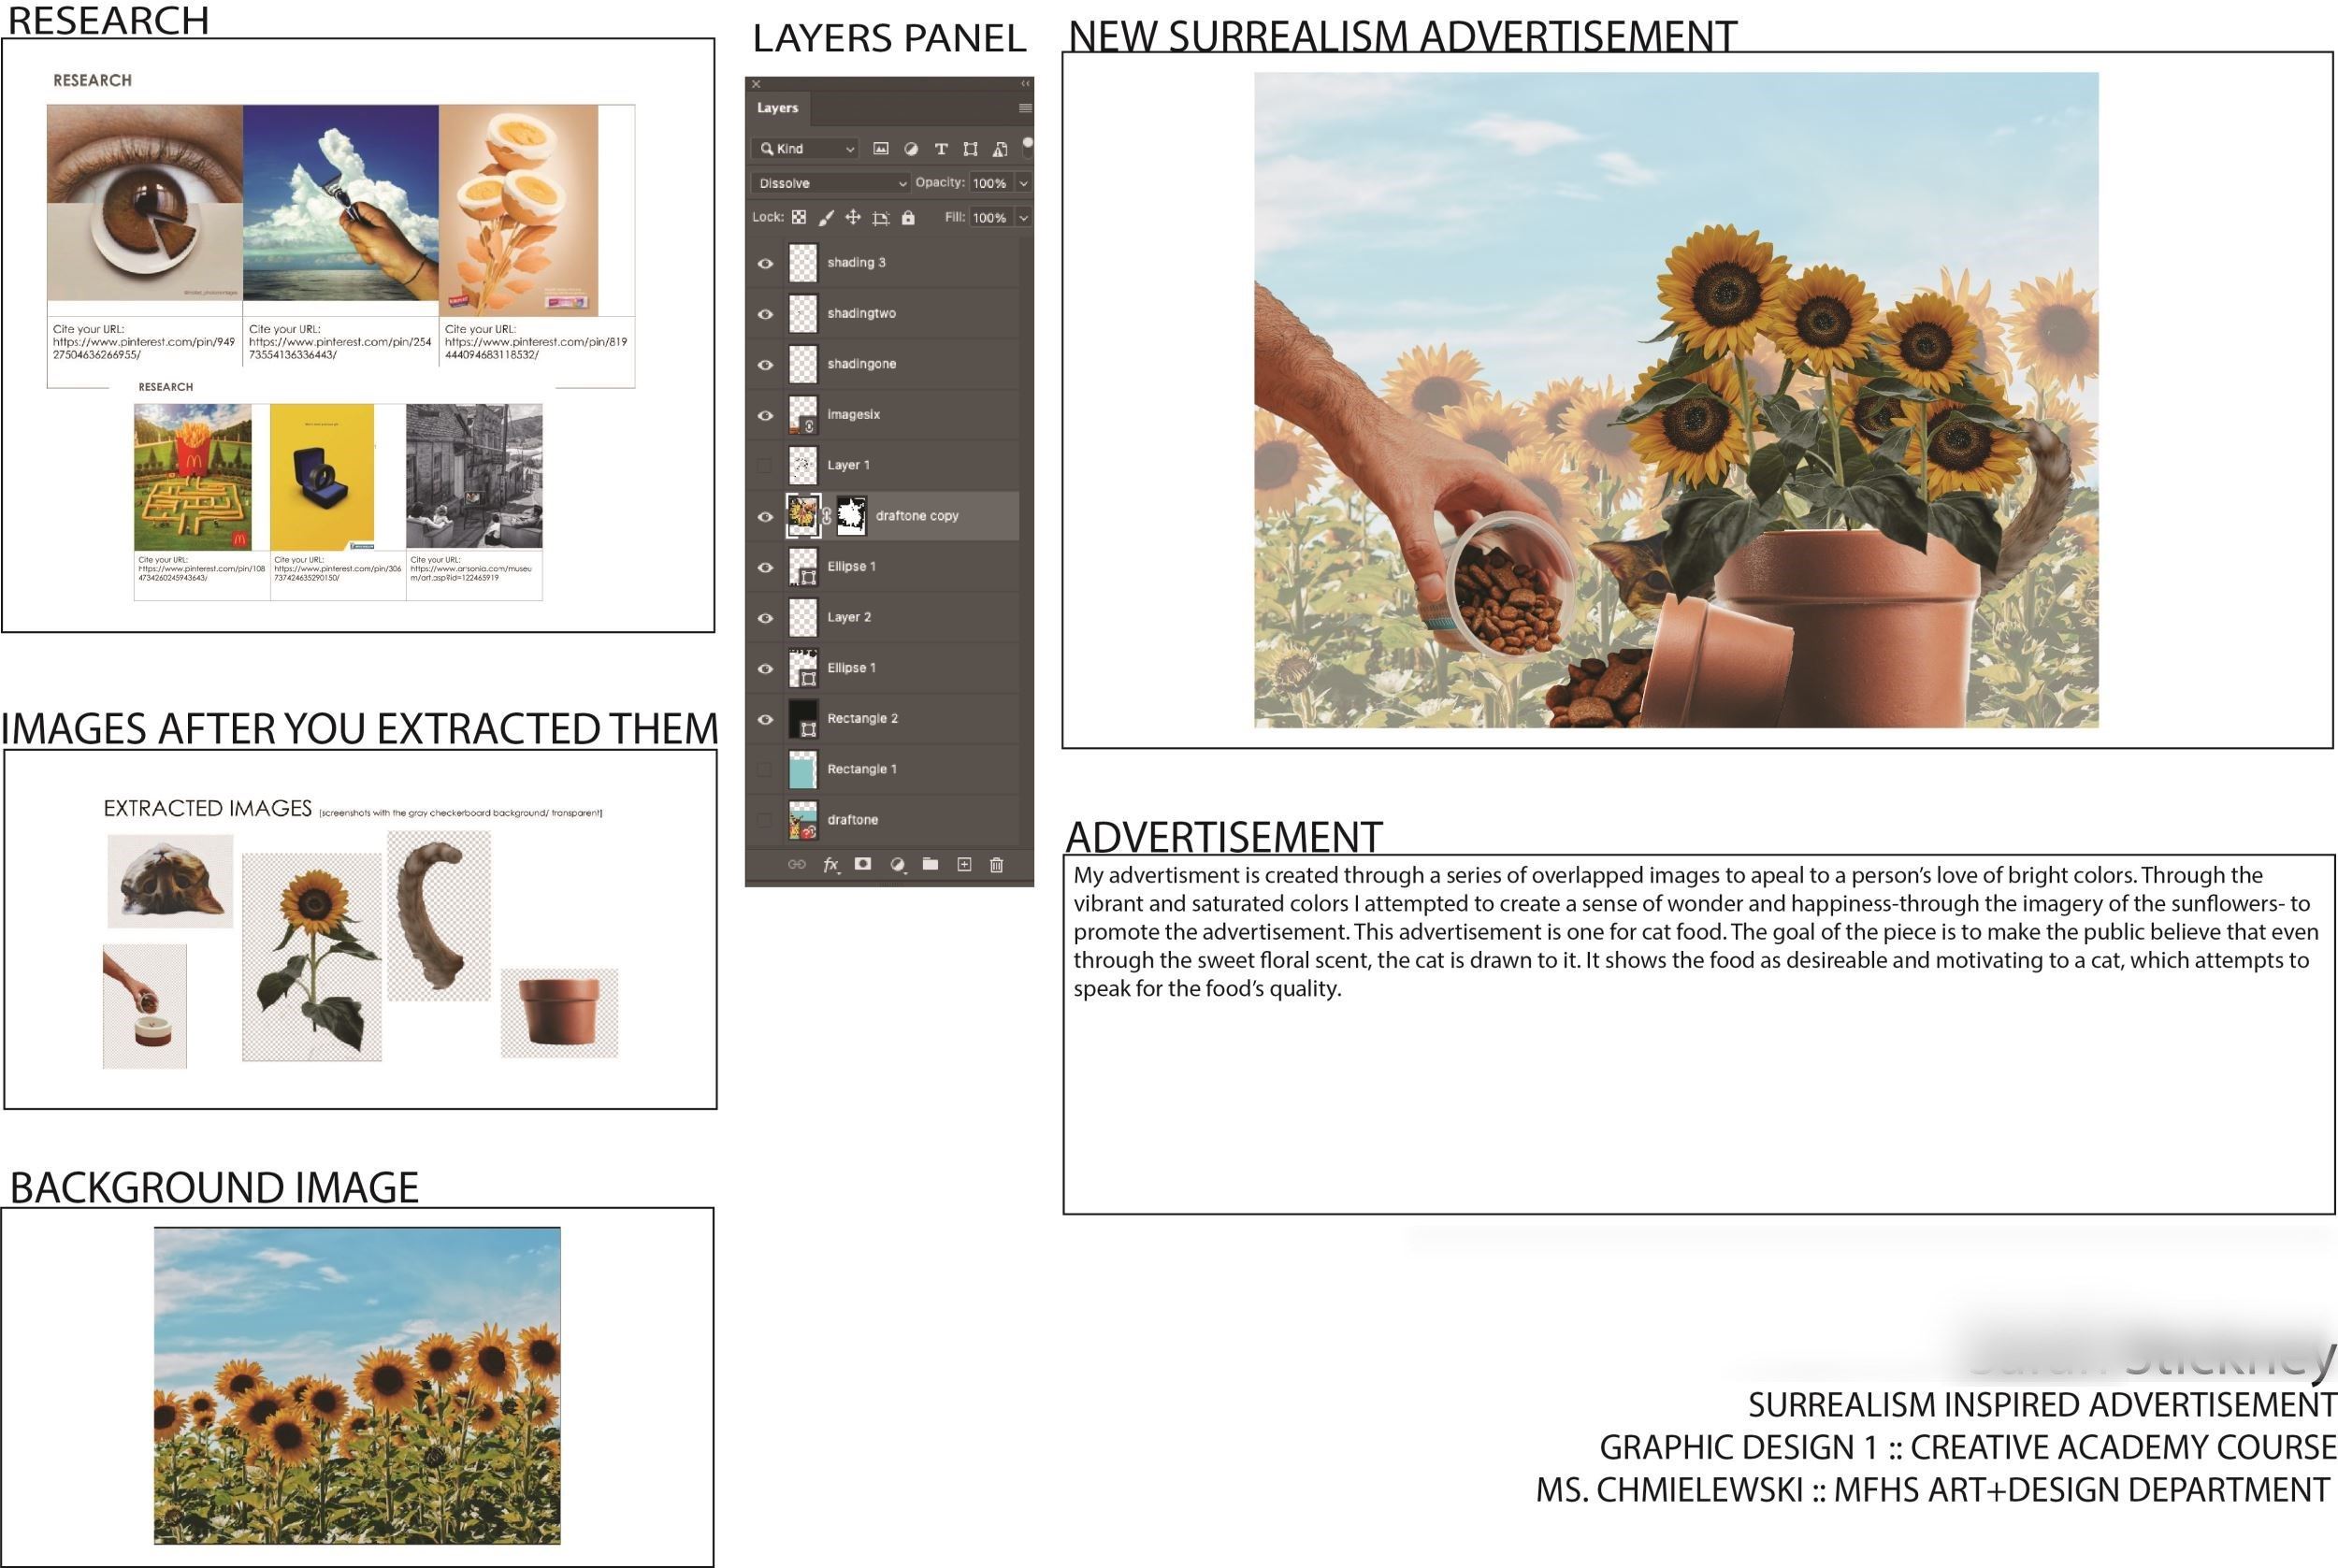Show the hidden Layer 1 layer
Viewport: 2338px width, 1568px height.
pyautogui.click(x=766, y=466)
